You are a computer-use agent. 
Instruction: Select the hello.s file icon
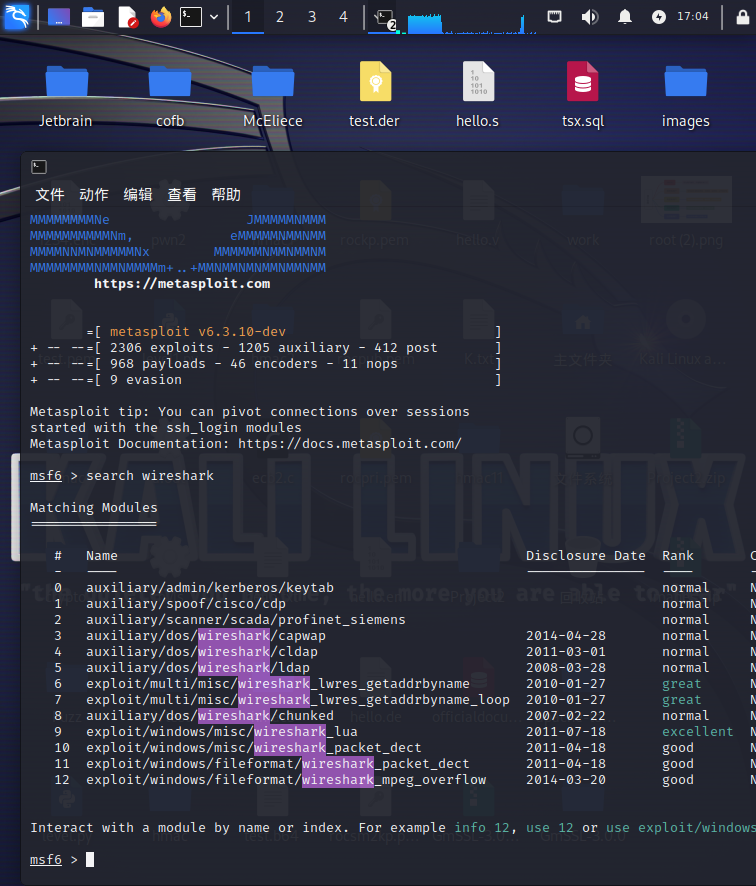point(478,96)
